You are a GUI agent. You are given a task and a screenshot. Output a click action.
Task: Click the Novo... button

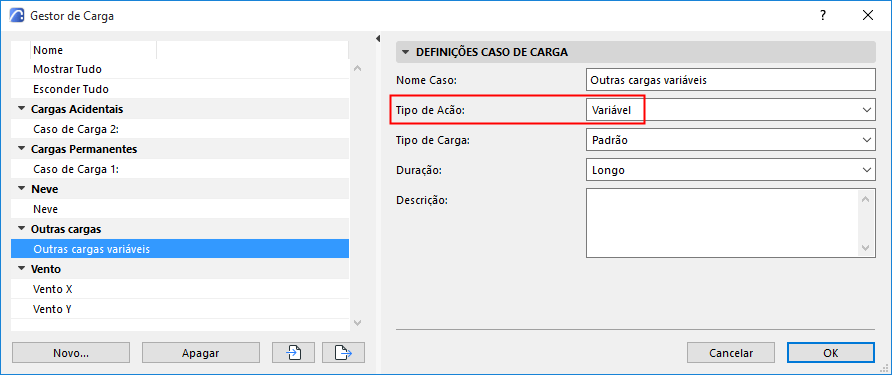(x=71, y=353)
